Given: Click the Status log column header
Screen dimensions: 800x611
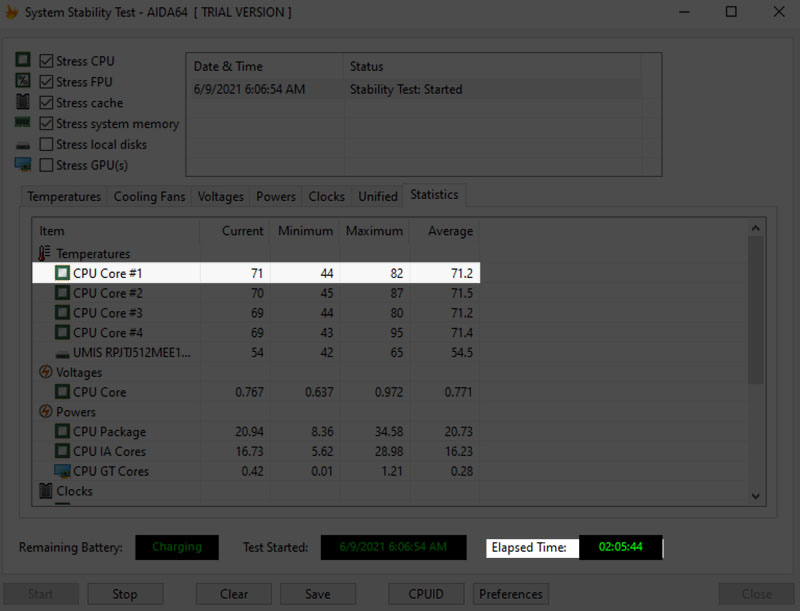Looking at the screenshot, I should (x=492, y=66).
